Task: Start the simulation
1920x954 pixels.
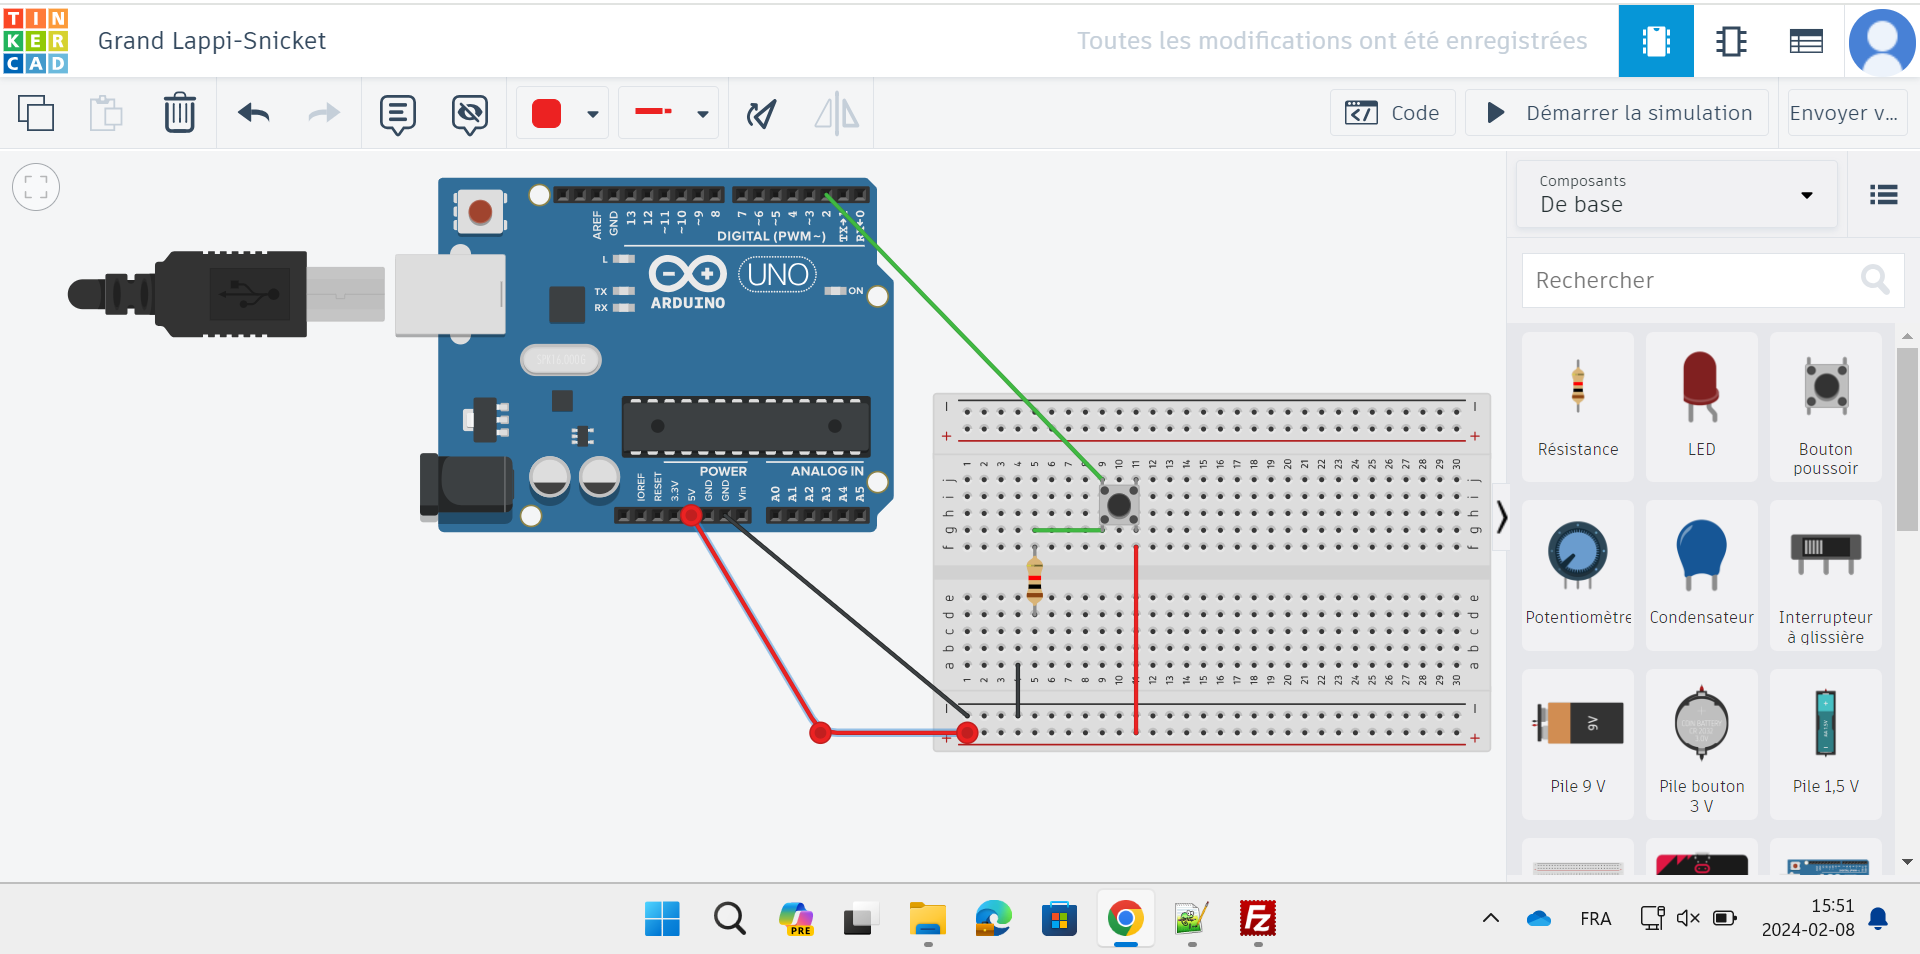Action: pos(1617,113)
